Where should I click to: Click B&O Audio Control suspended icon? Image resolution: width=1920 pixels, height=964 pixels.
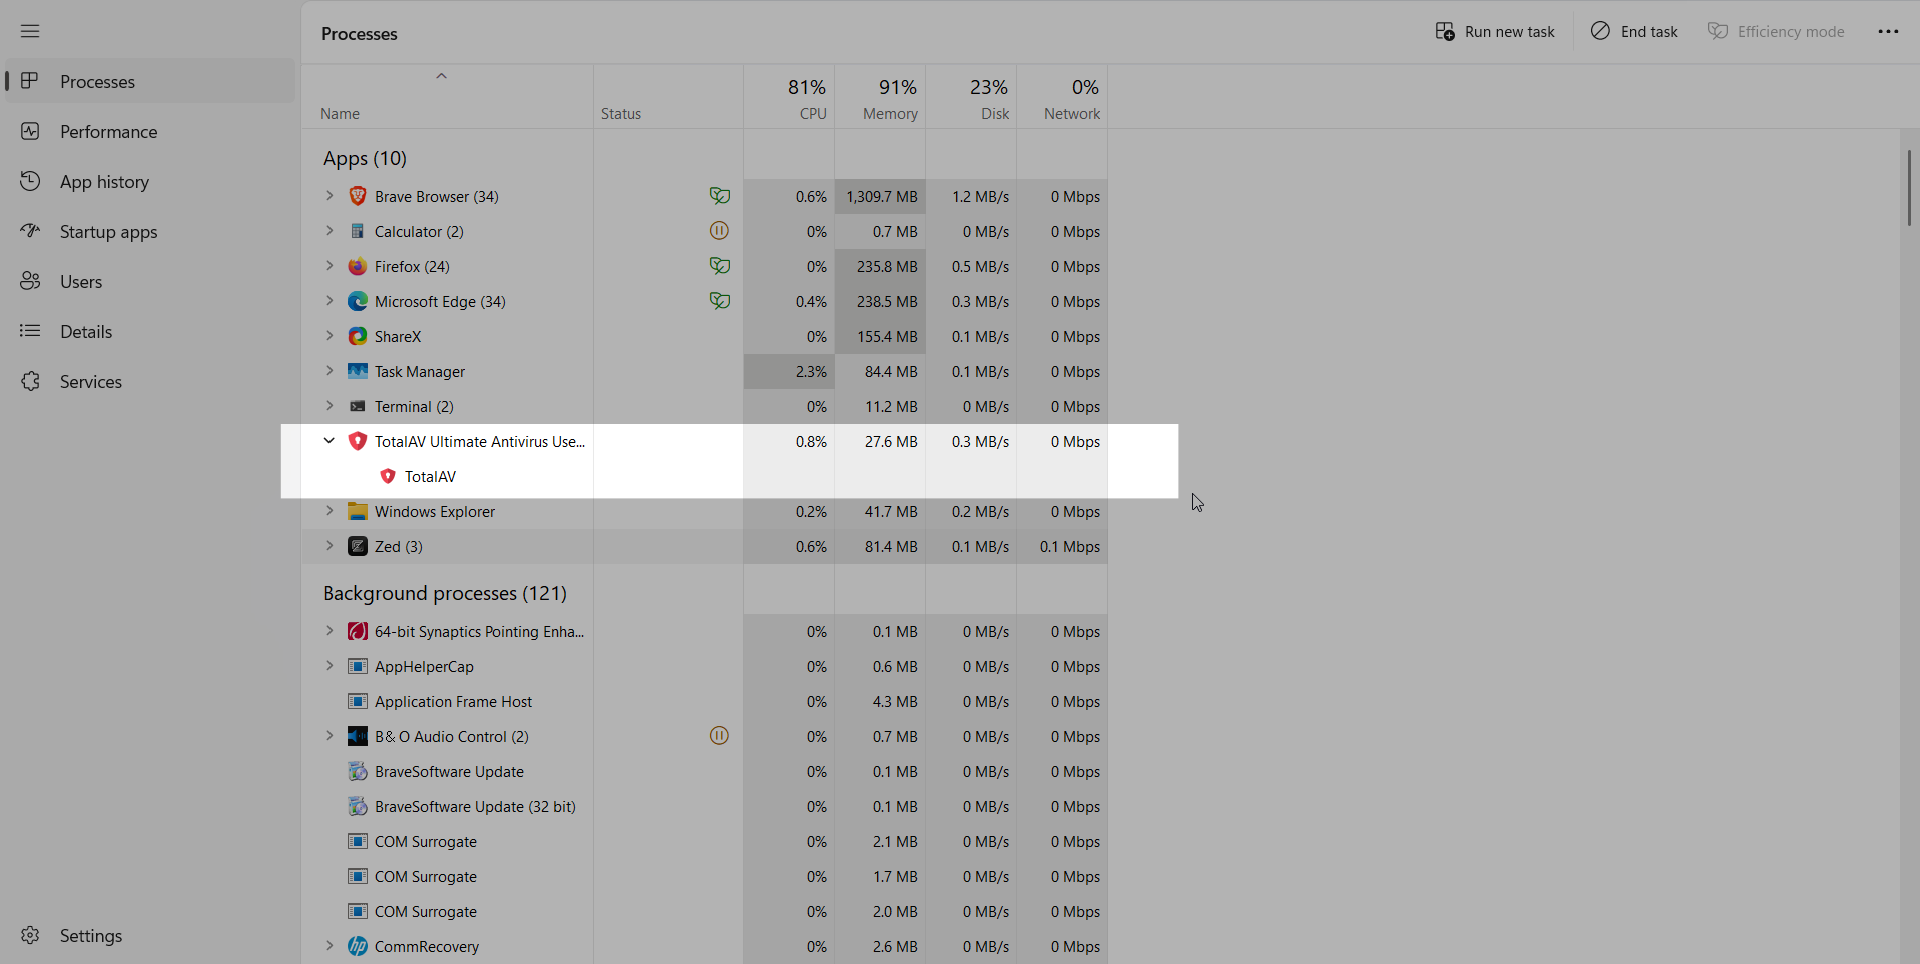(x=719, y=736)
